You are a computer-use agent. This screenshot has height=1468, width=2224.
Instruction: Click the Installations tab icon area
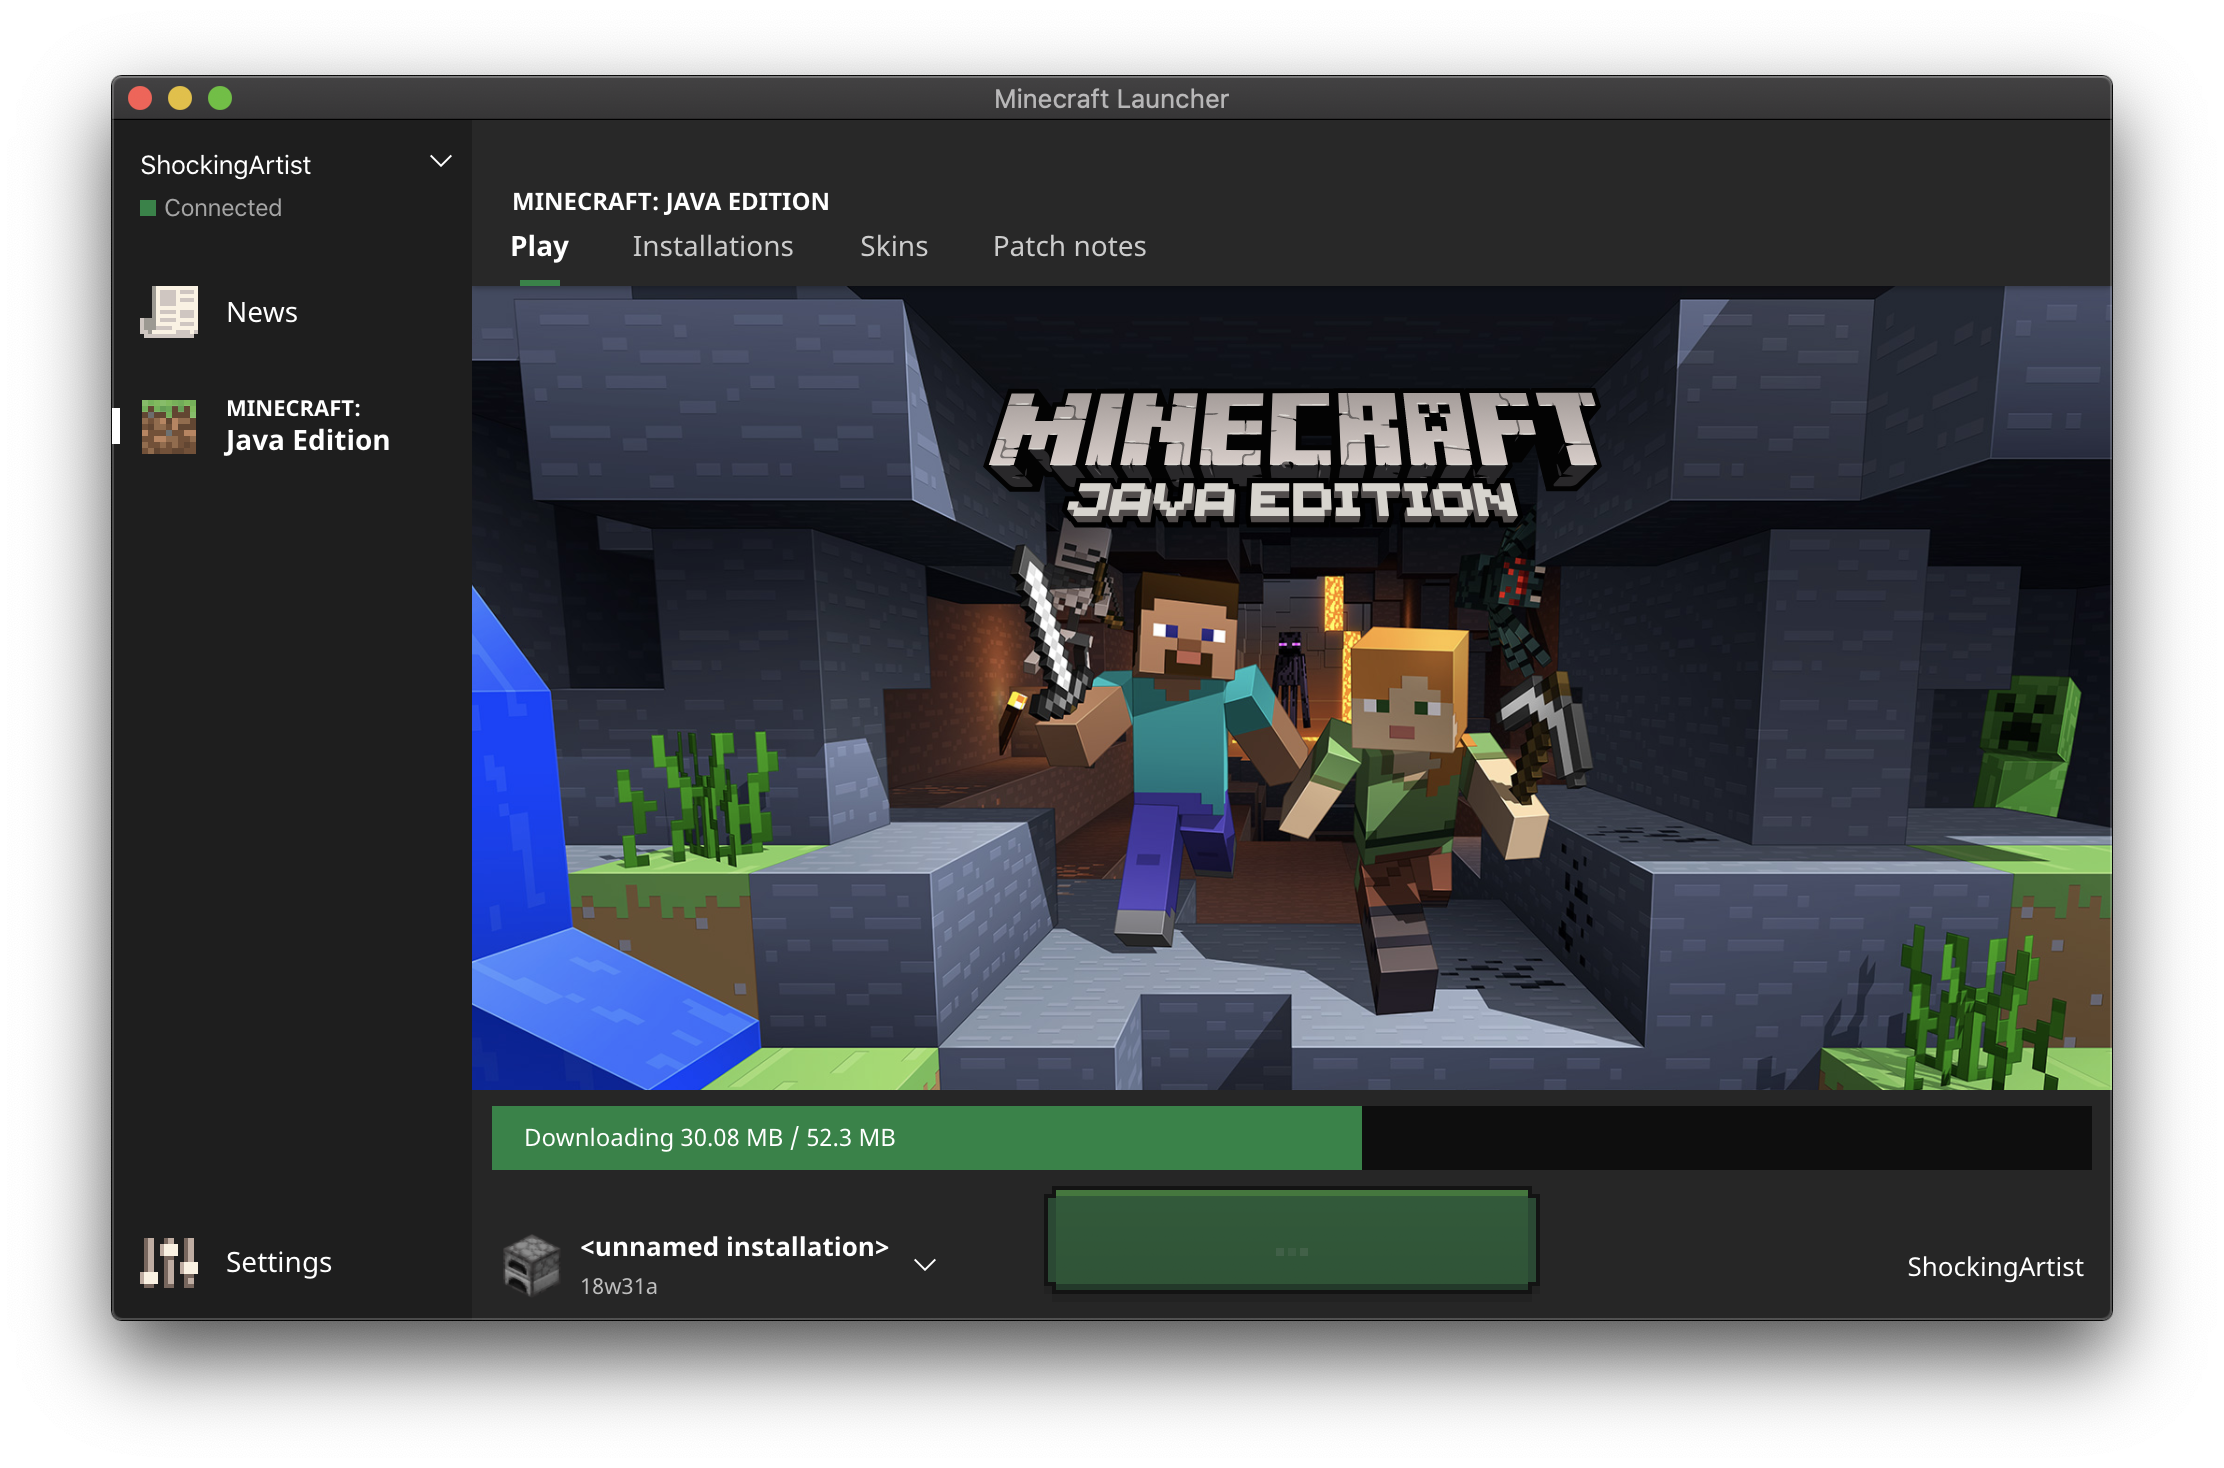point(711,244)
